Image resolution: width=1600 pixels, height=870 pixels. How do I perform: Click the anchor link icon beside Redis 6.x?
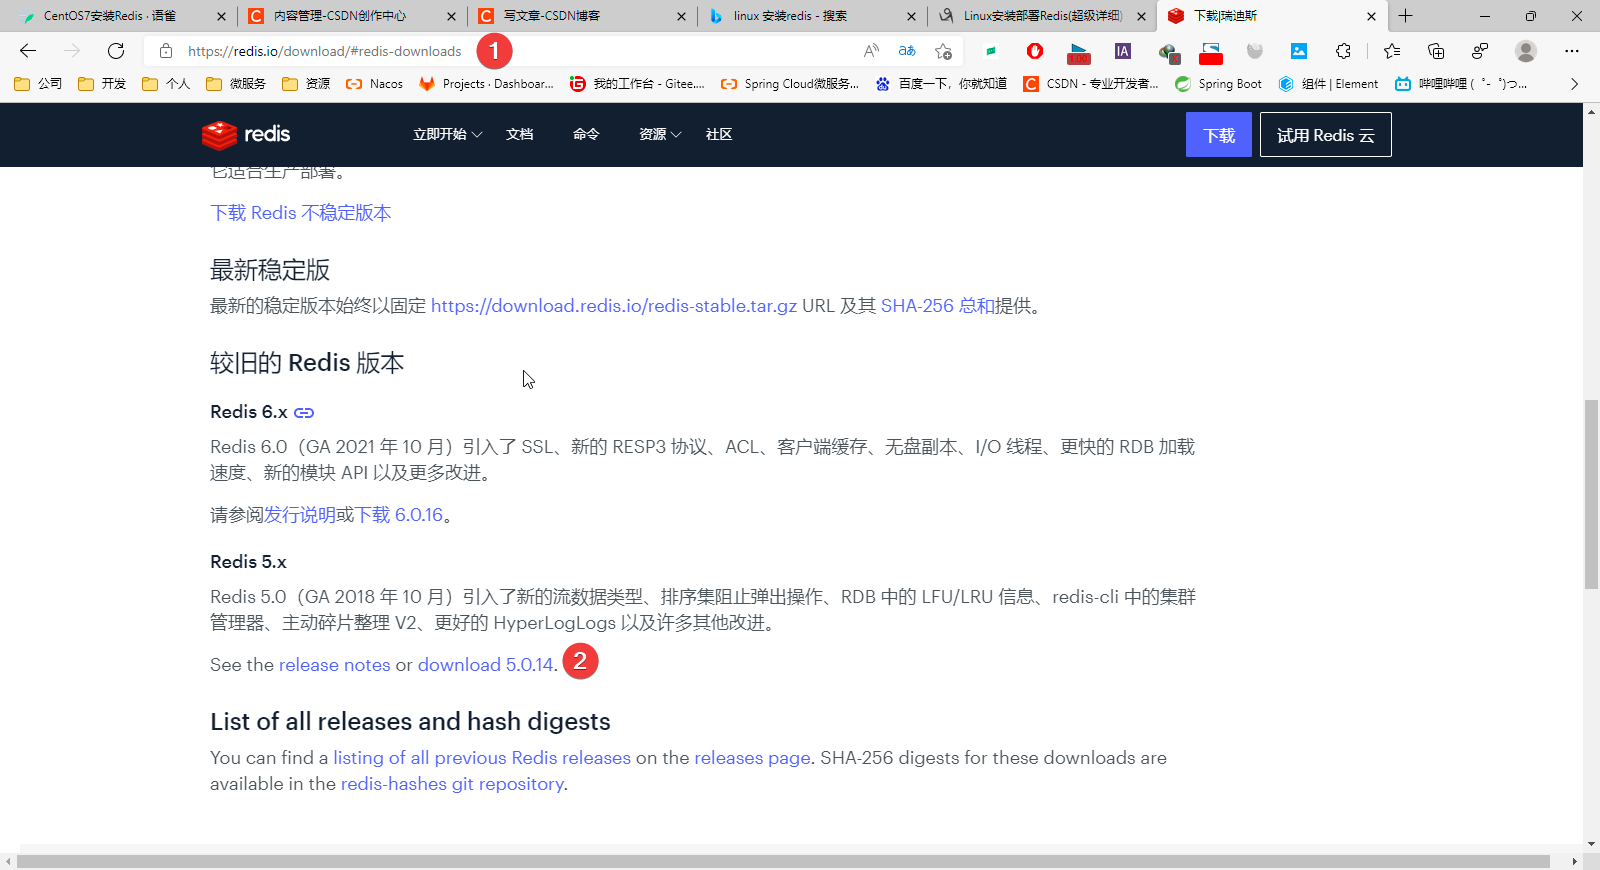point(304,412)
